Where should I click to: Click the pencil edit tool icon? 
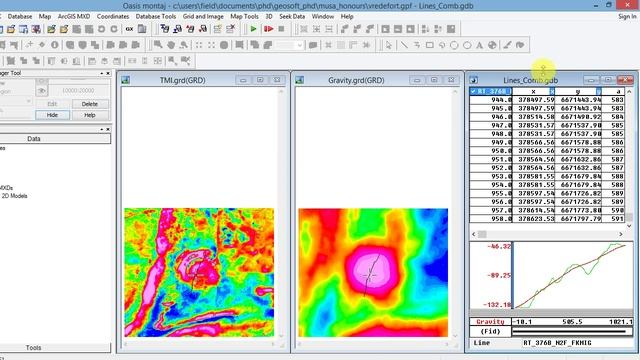[x=507, y=45]
